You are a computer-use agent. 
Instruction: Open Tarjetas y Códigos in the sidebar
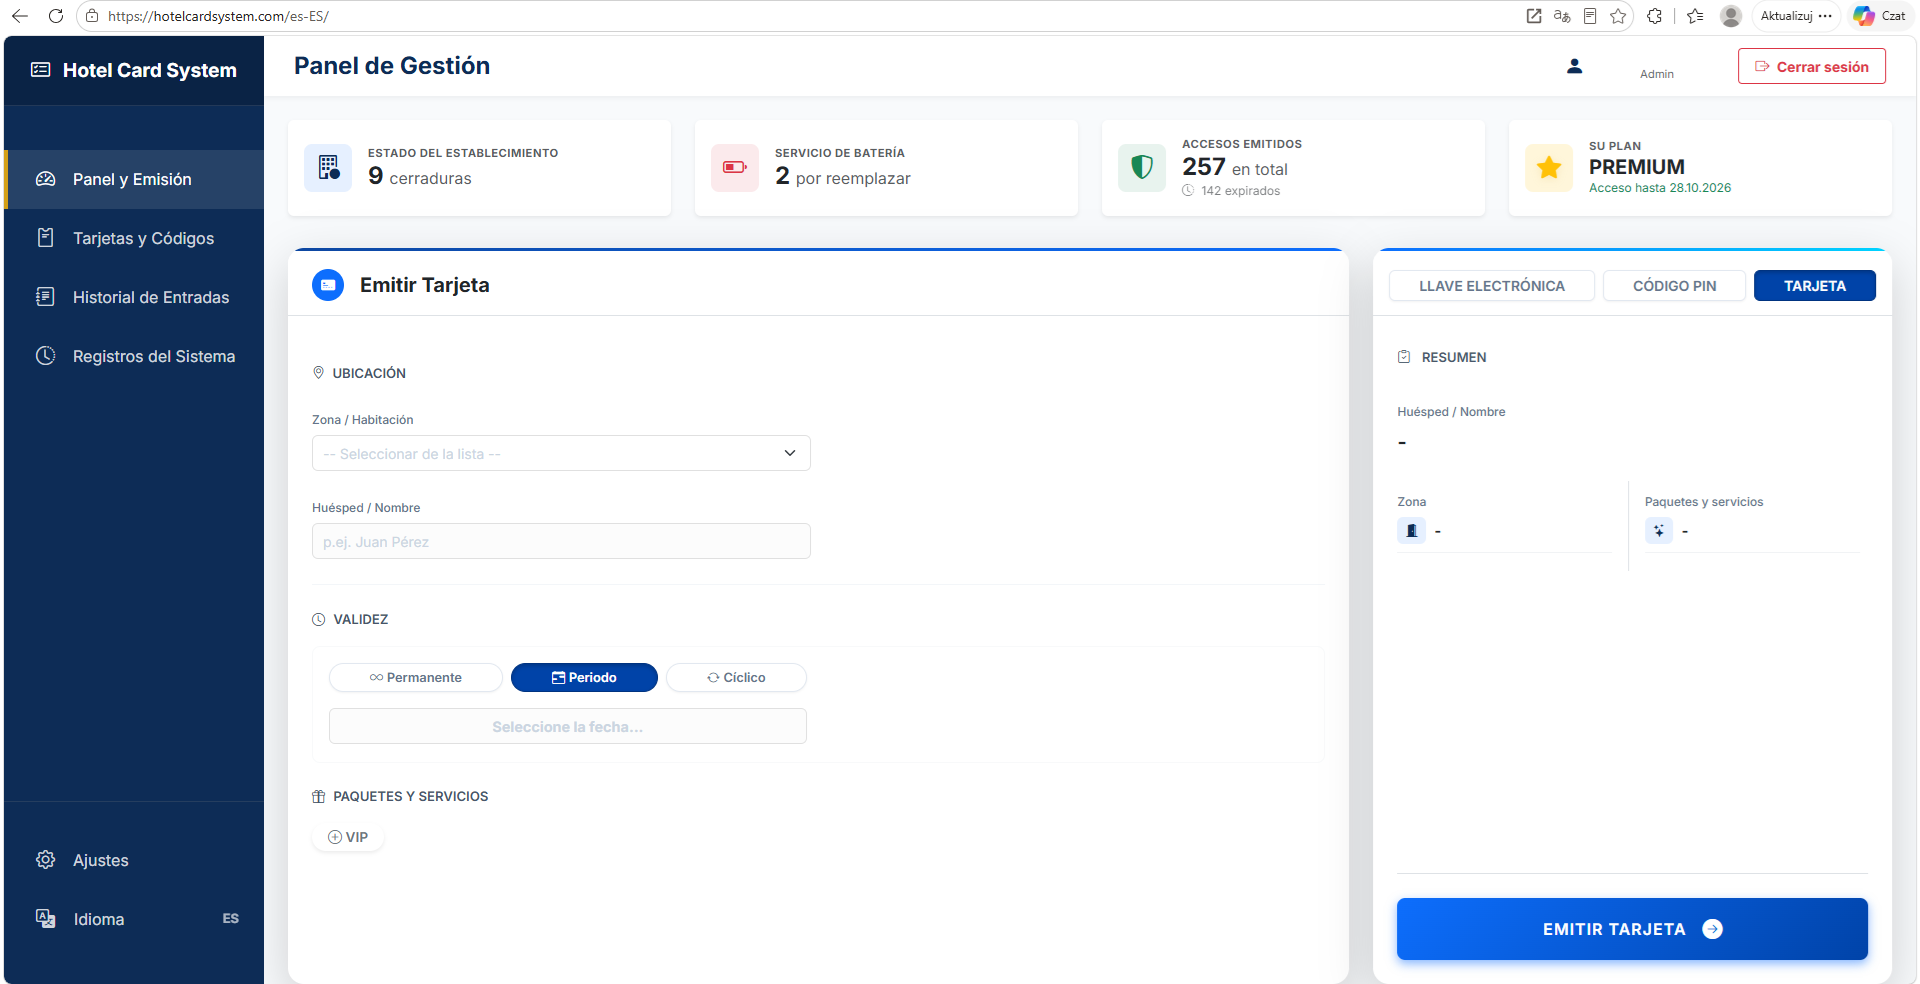(134, 238)
